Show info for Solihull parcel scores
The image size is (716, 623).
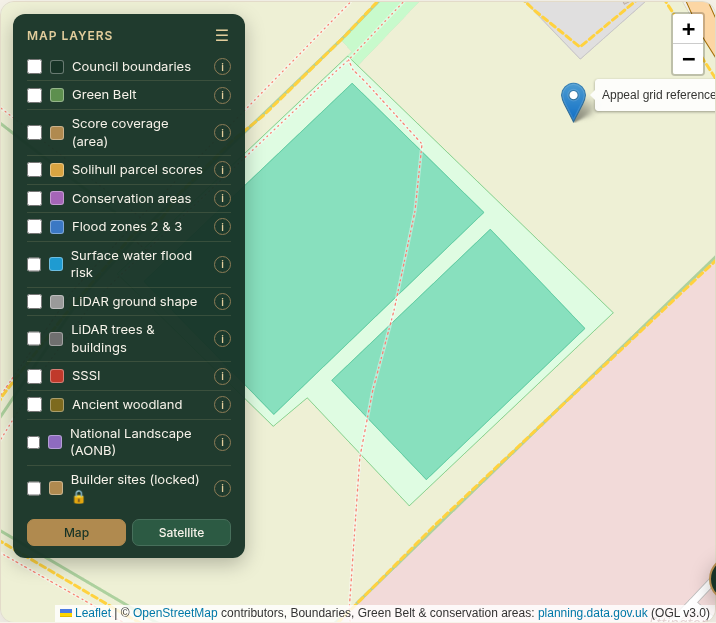point(222,170)
